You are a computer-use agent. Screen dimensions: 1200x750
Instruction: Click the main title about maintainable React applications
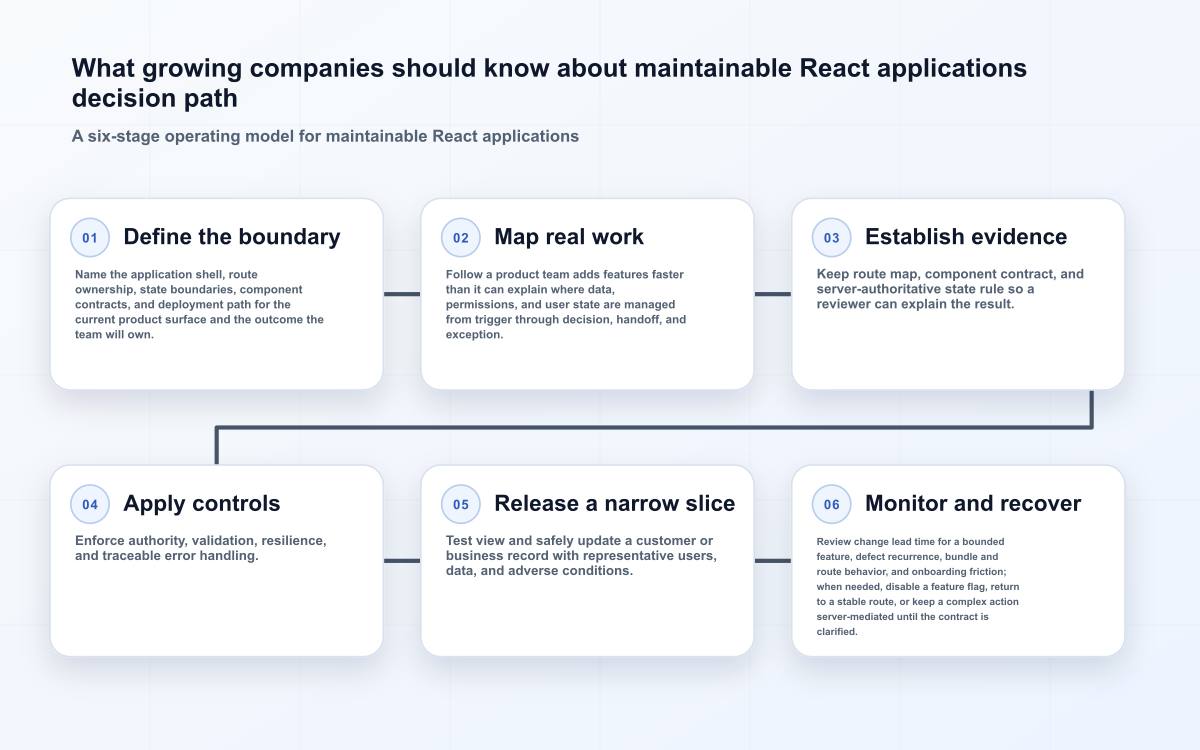click(x=549, y=83)
